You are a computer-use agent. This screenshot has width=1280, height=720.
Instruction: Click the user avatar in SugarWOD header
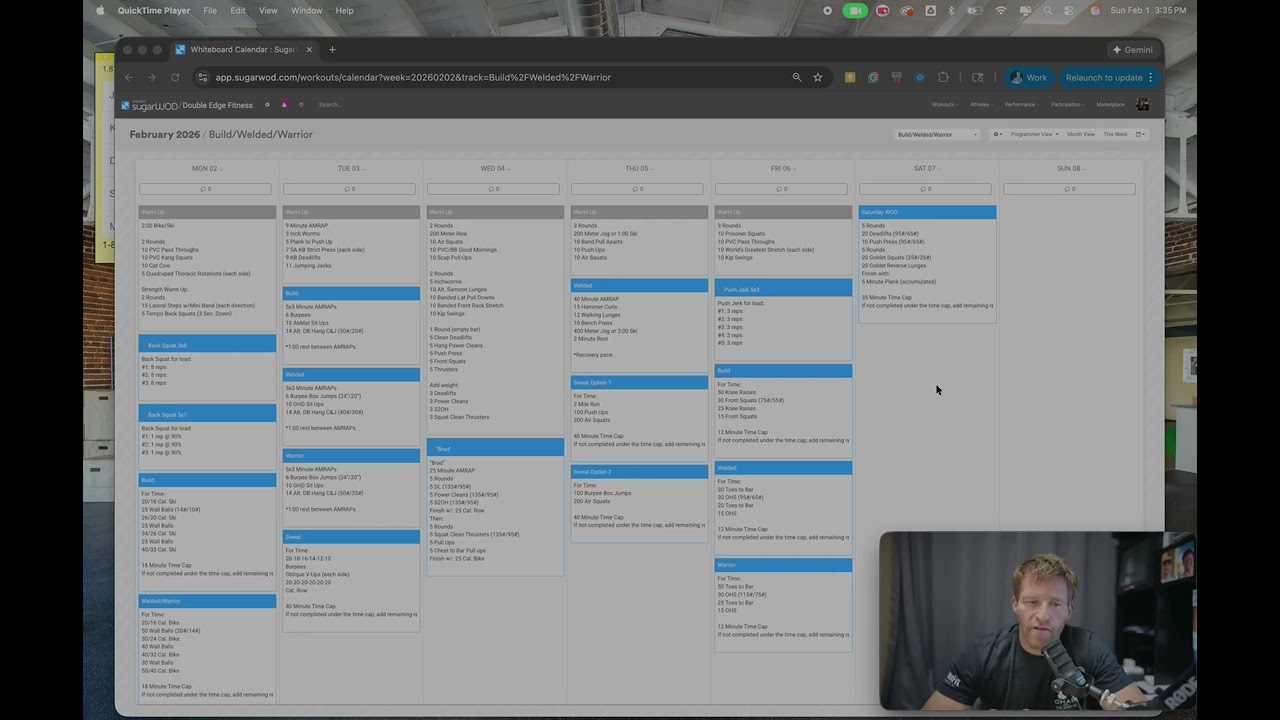(1142, 104)
